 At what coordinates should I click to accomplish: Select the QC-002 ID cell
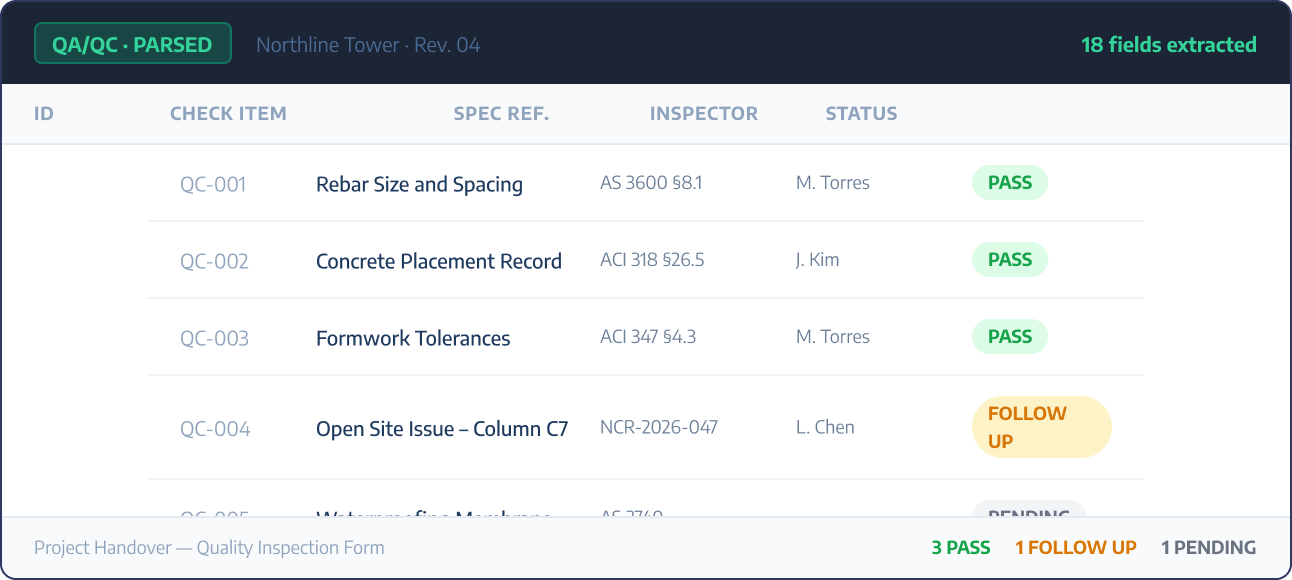(214, 261)
